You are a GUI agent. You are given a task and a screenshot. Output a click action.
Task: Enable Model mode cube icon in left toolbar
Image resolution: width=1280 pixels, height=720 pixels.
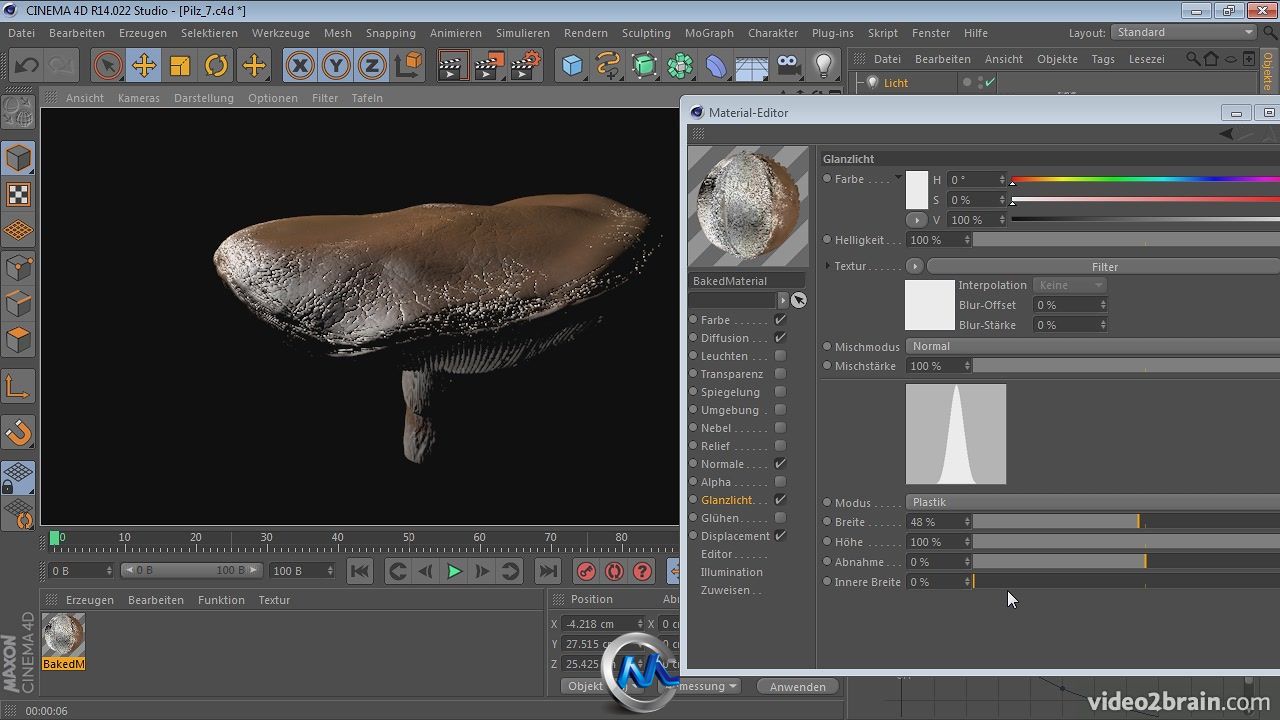click(18, 158)
